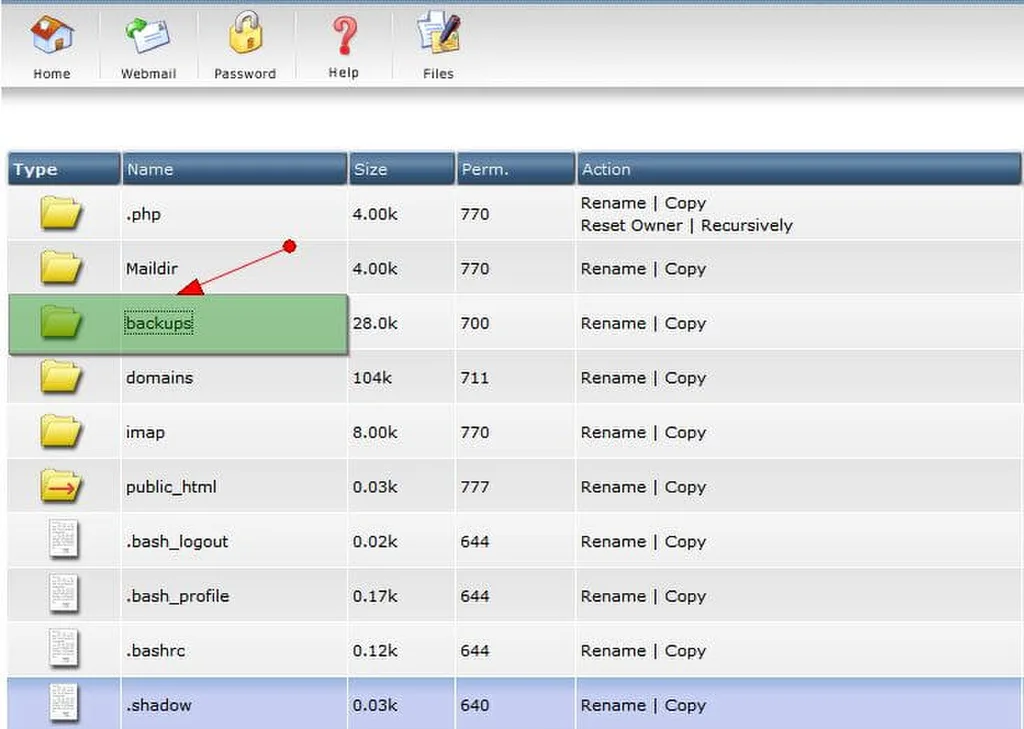Open the domains folder link

coord(159,378)
